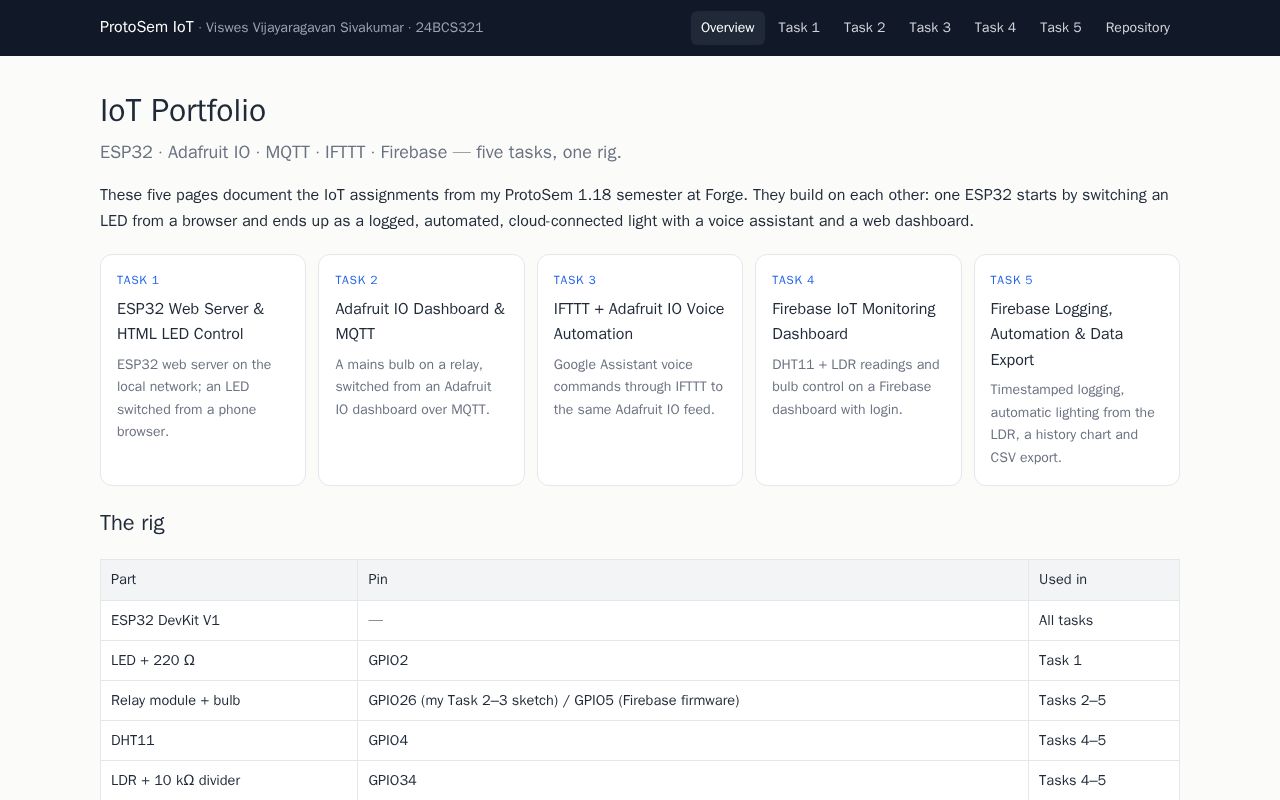Viewport: 1280px width, 800px height.
Task: Select the LED + 220 Ω cell
Action: click(229, 660)
